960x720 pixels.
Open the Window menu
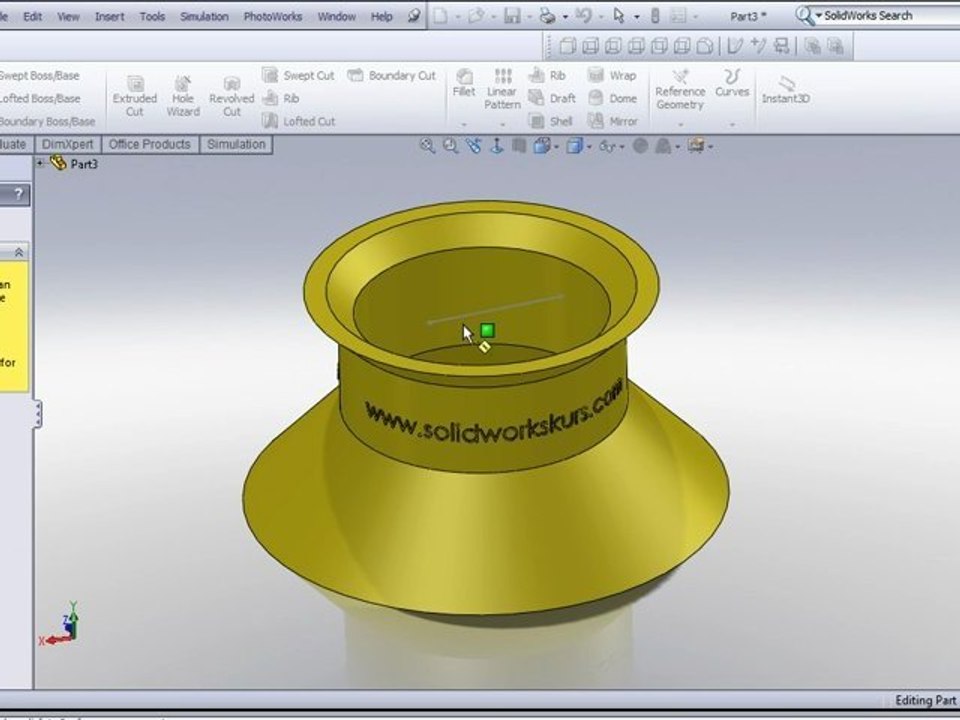337,17
